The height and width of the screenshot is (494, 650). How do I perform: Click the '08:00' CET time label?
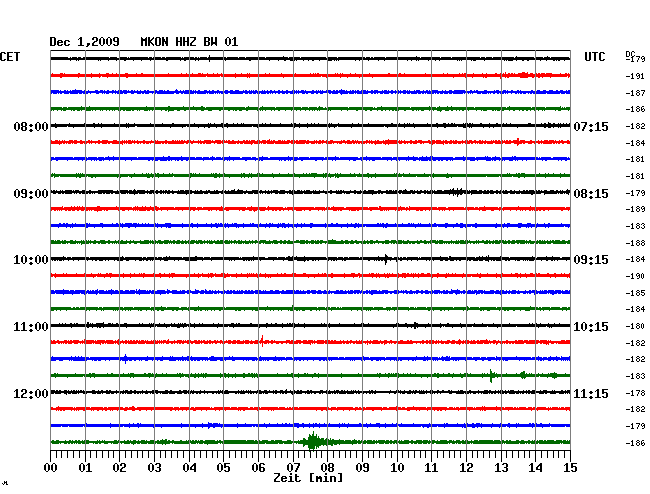[x=31, y=126]
